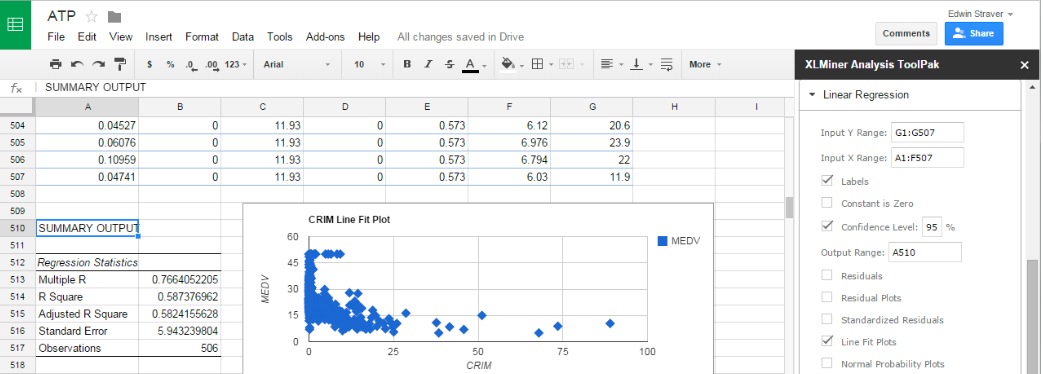The width and height of the screenshot is (1043, 374).
Task: Open the Edit menu
Action: coord(87,37)
